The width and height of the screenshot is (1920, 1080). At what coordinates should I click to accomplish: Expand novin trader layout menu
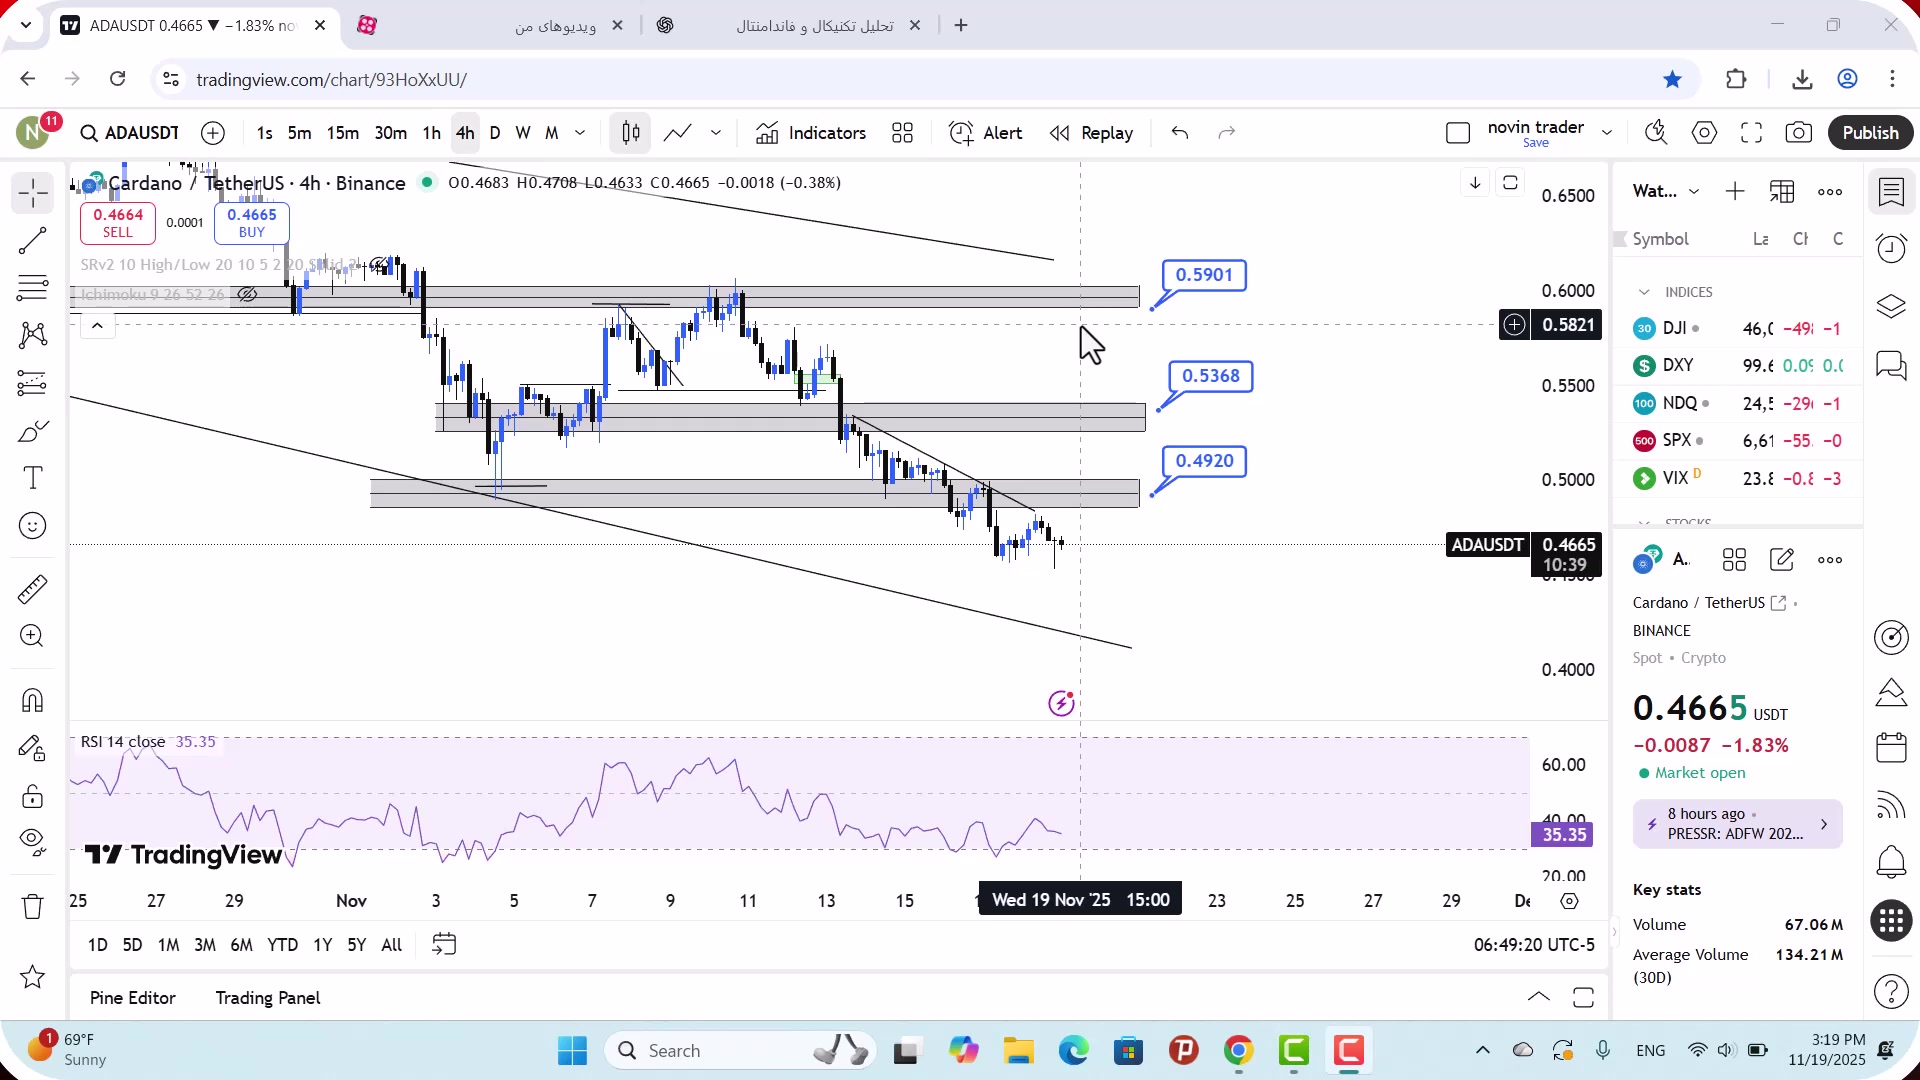pos(1607,133)
